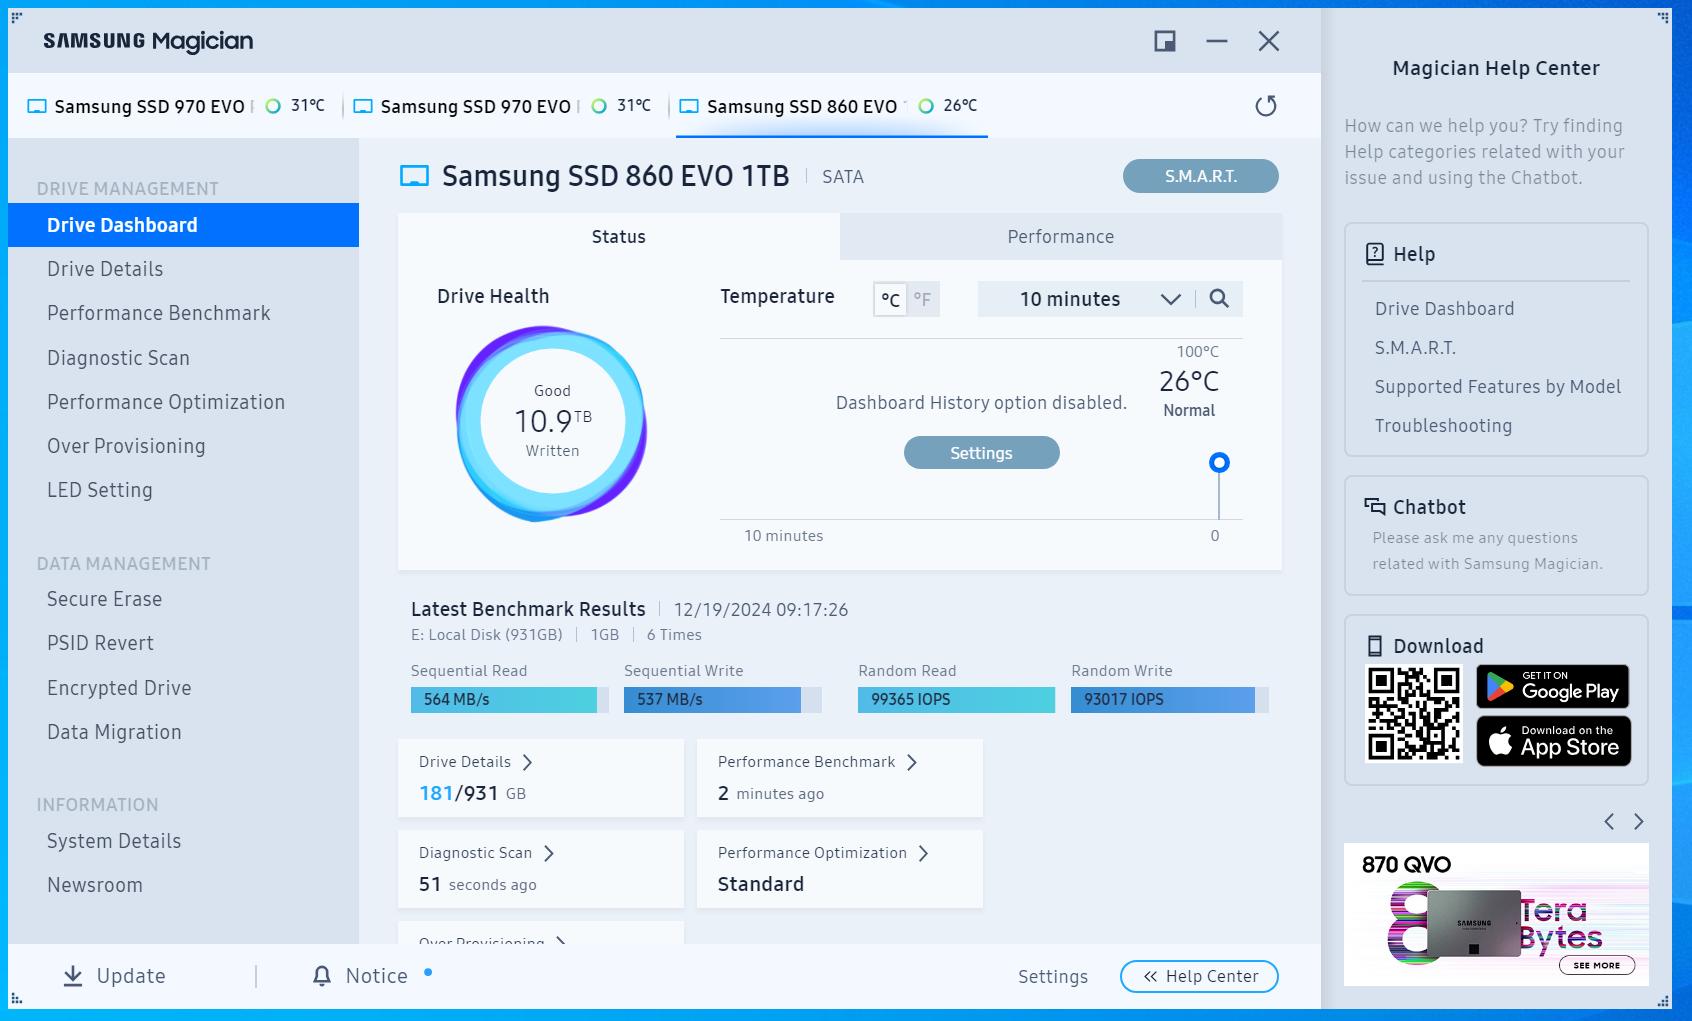The image size is (1692, 1021).
Task: Open Drive Dashboard in sidebar
Action: pos(183,225)
